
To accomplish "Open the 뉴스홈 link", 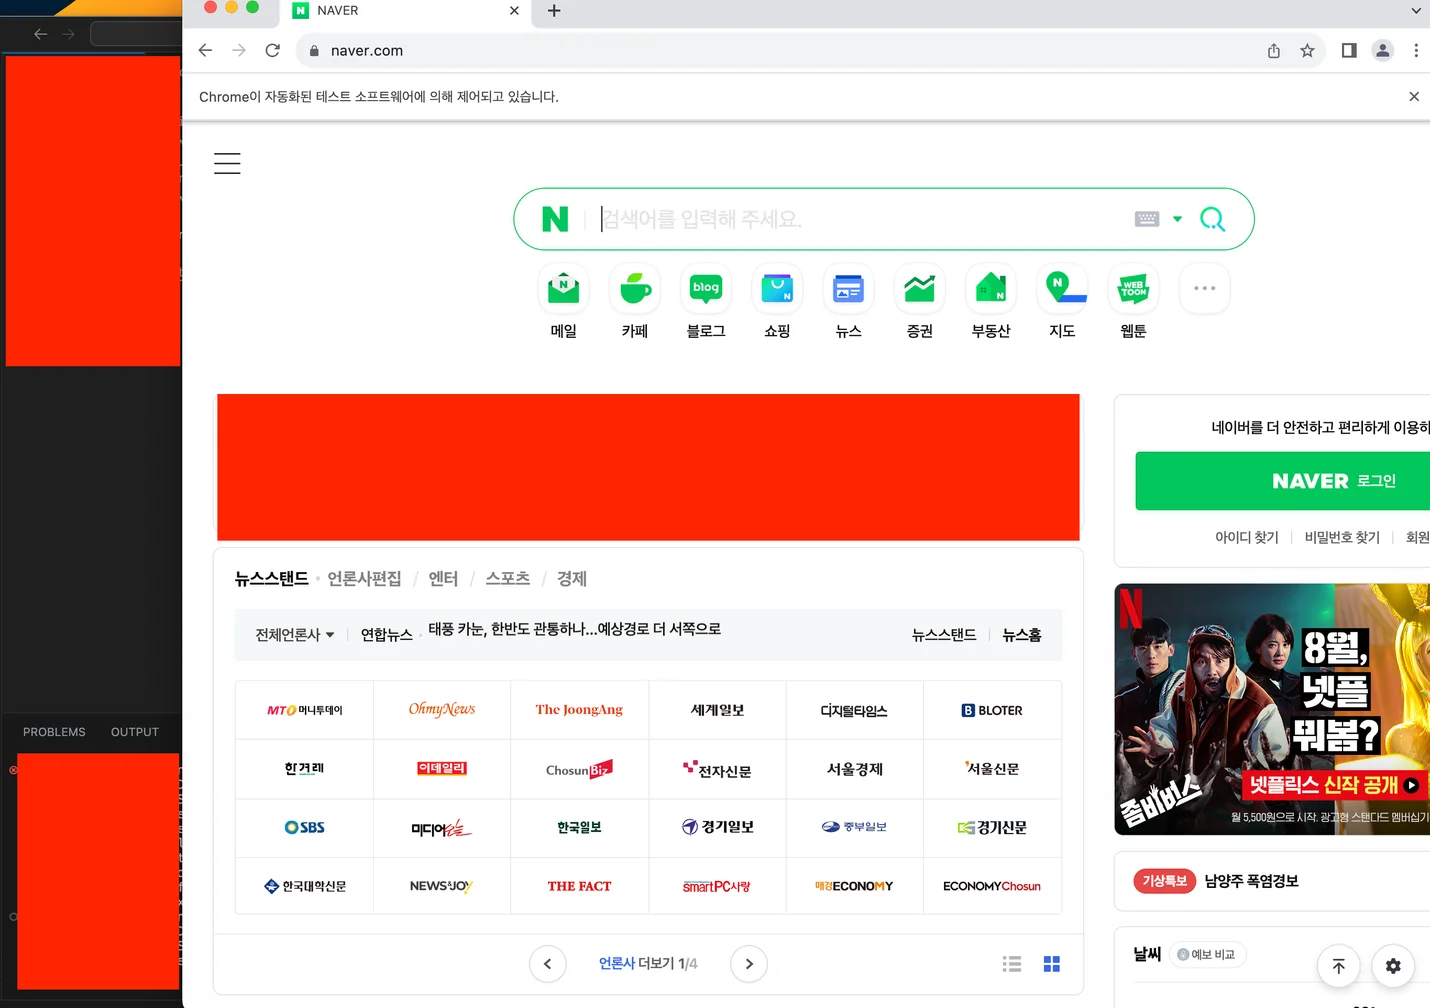I will point(1022,635).
